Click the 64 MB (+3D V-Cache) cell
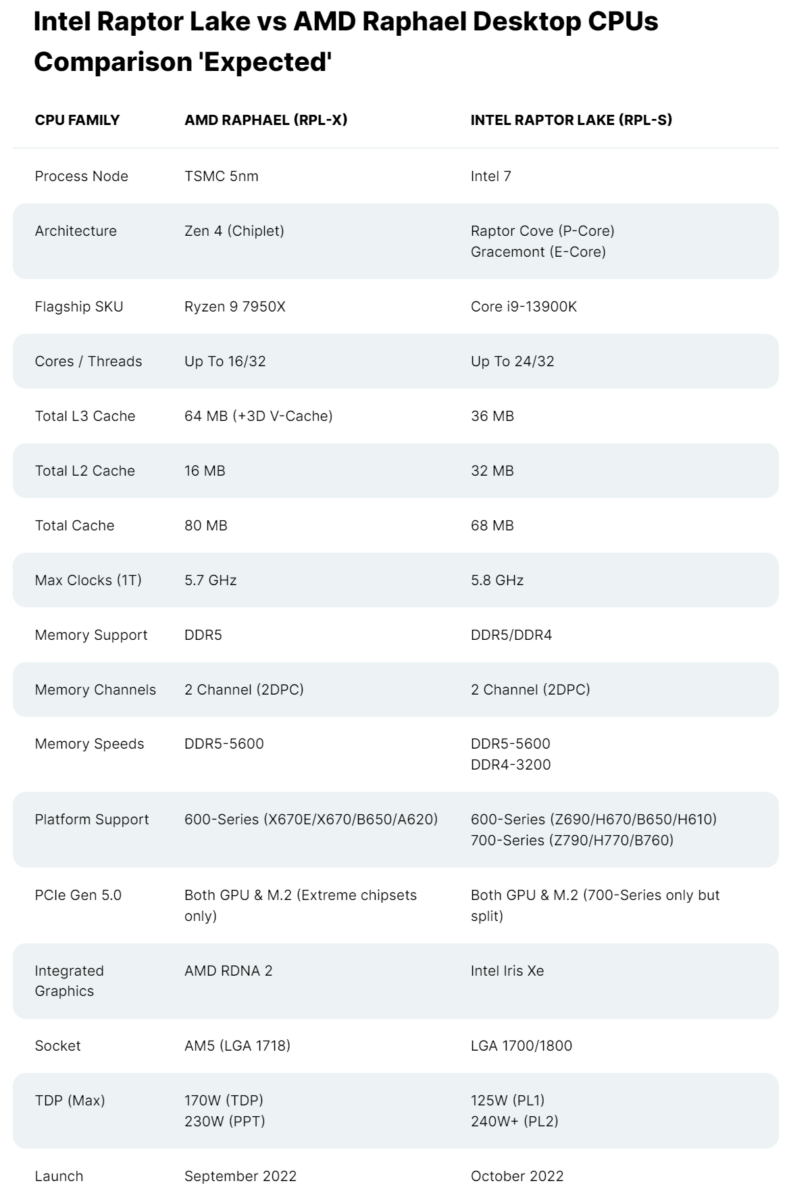The image size is (789, 1200). pyautogui.click(x=258, y=416)
